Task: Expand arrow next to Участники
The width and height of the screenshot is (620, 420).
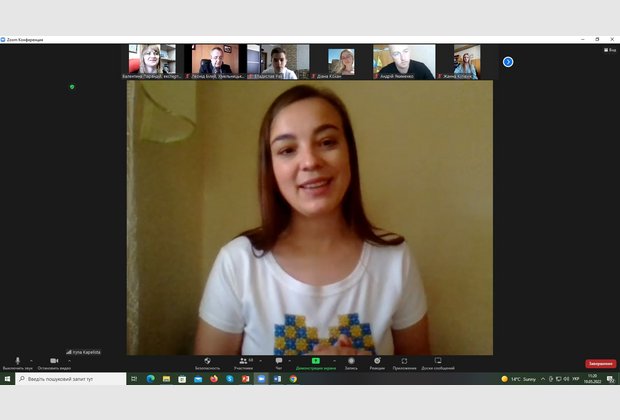Action: pos(261,361)
